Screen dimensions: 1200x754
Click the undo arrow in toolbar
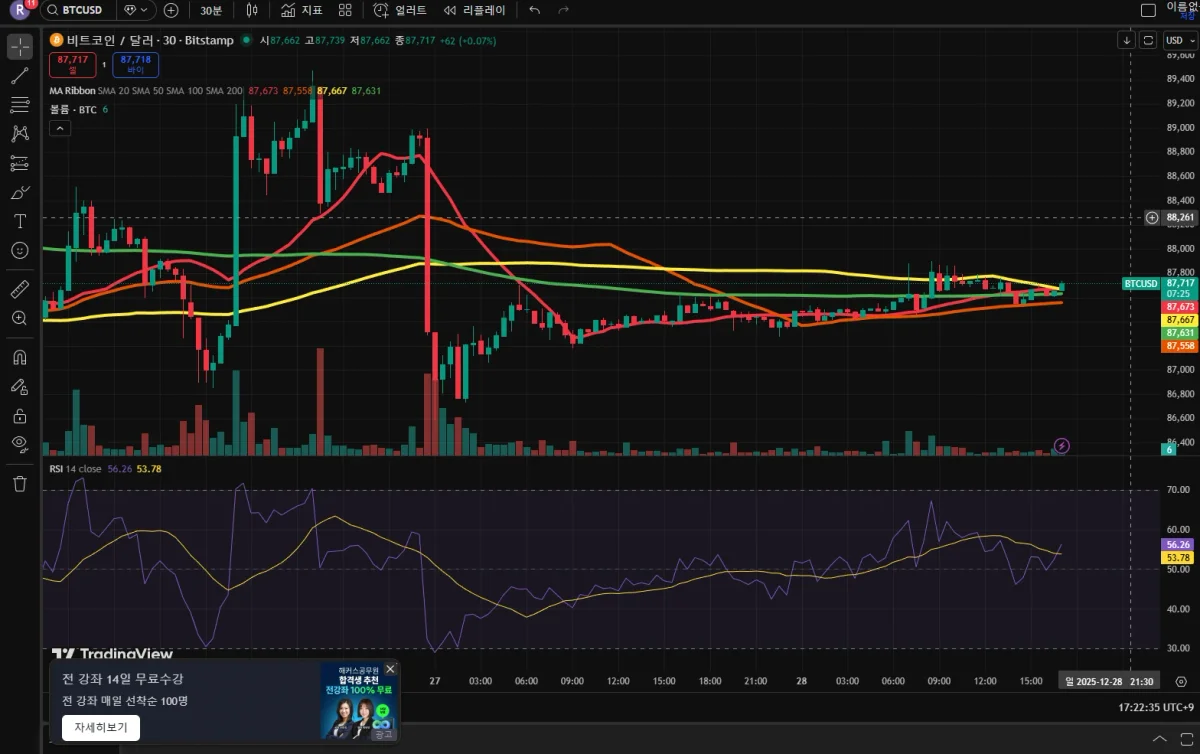(534, 10)
